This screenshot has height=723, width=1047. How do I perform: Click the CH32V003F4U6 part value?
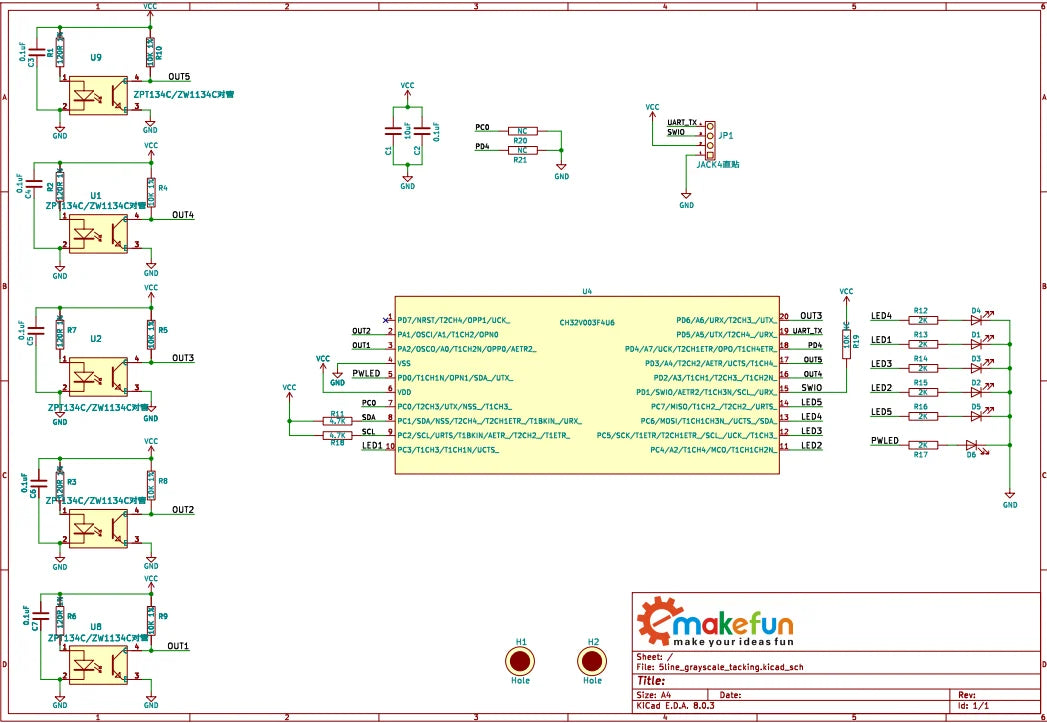coord(587,322)
